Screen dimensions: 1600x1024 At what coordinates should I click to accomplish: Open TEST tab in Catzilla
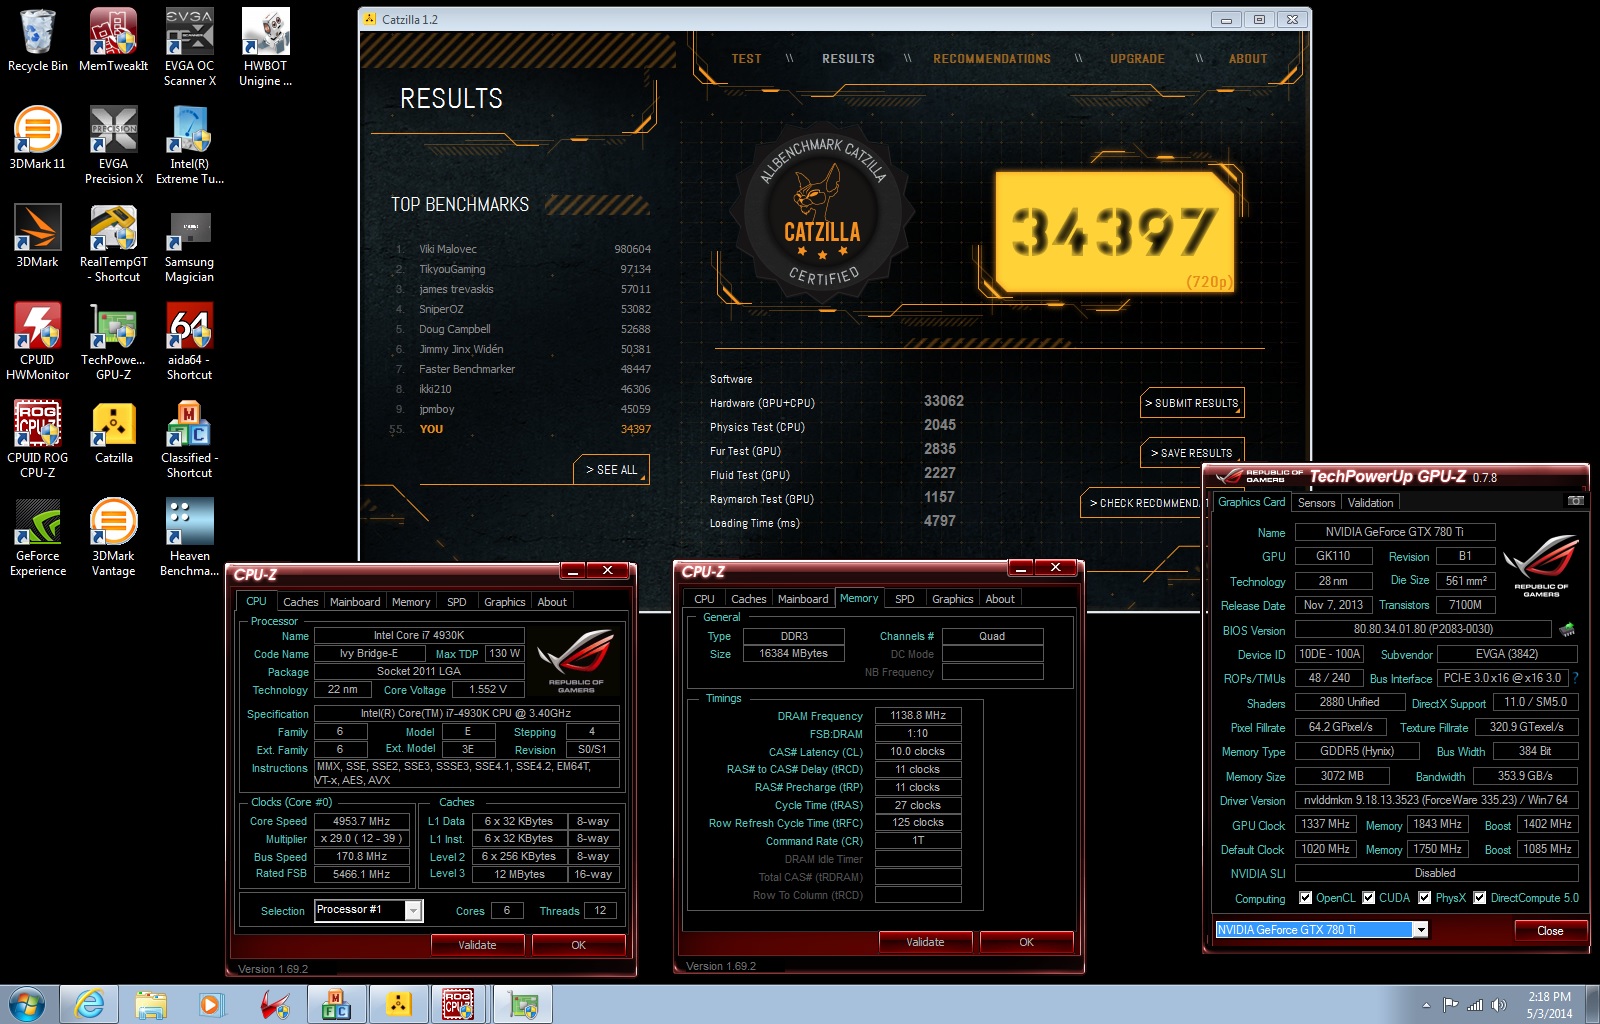click(x=746, y=59)
